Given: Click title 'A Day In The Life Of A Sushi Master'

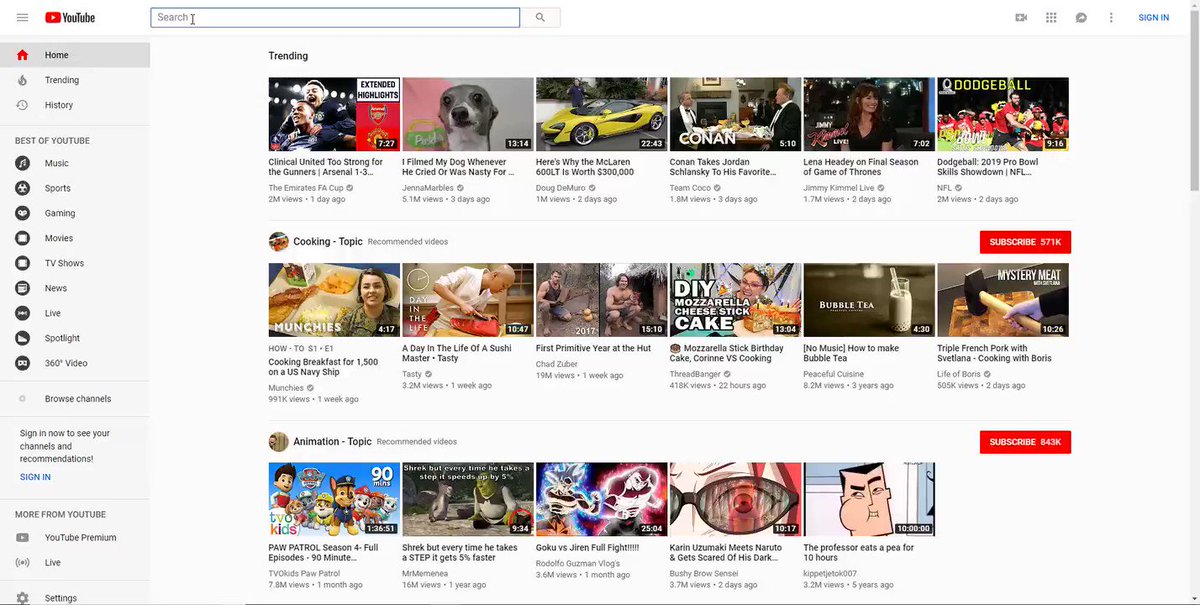Looking at the screenshot, I should point(458,353).
